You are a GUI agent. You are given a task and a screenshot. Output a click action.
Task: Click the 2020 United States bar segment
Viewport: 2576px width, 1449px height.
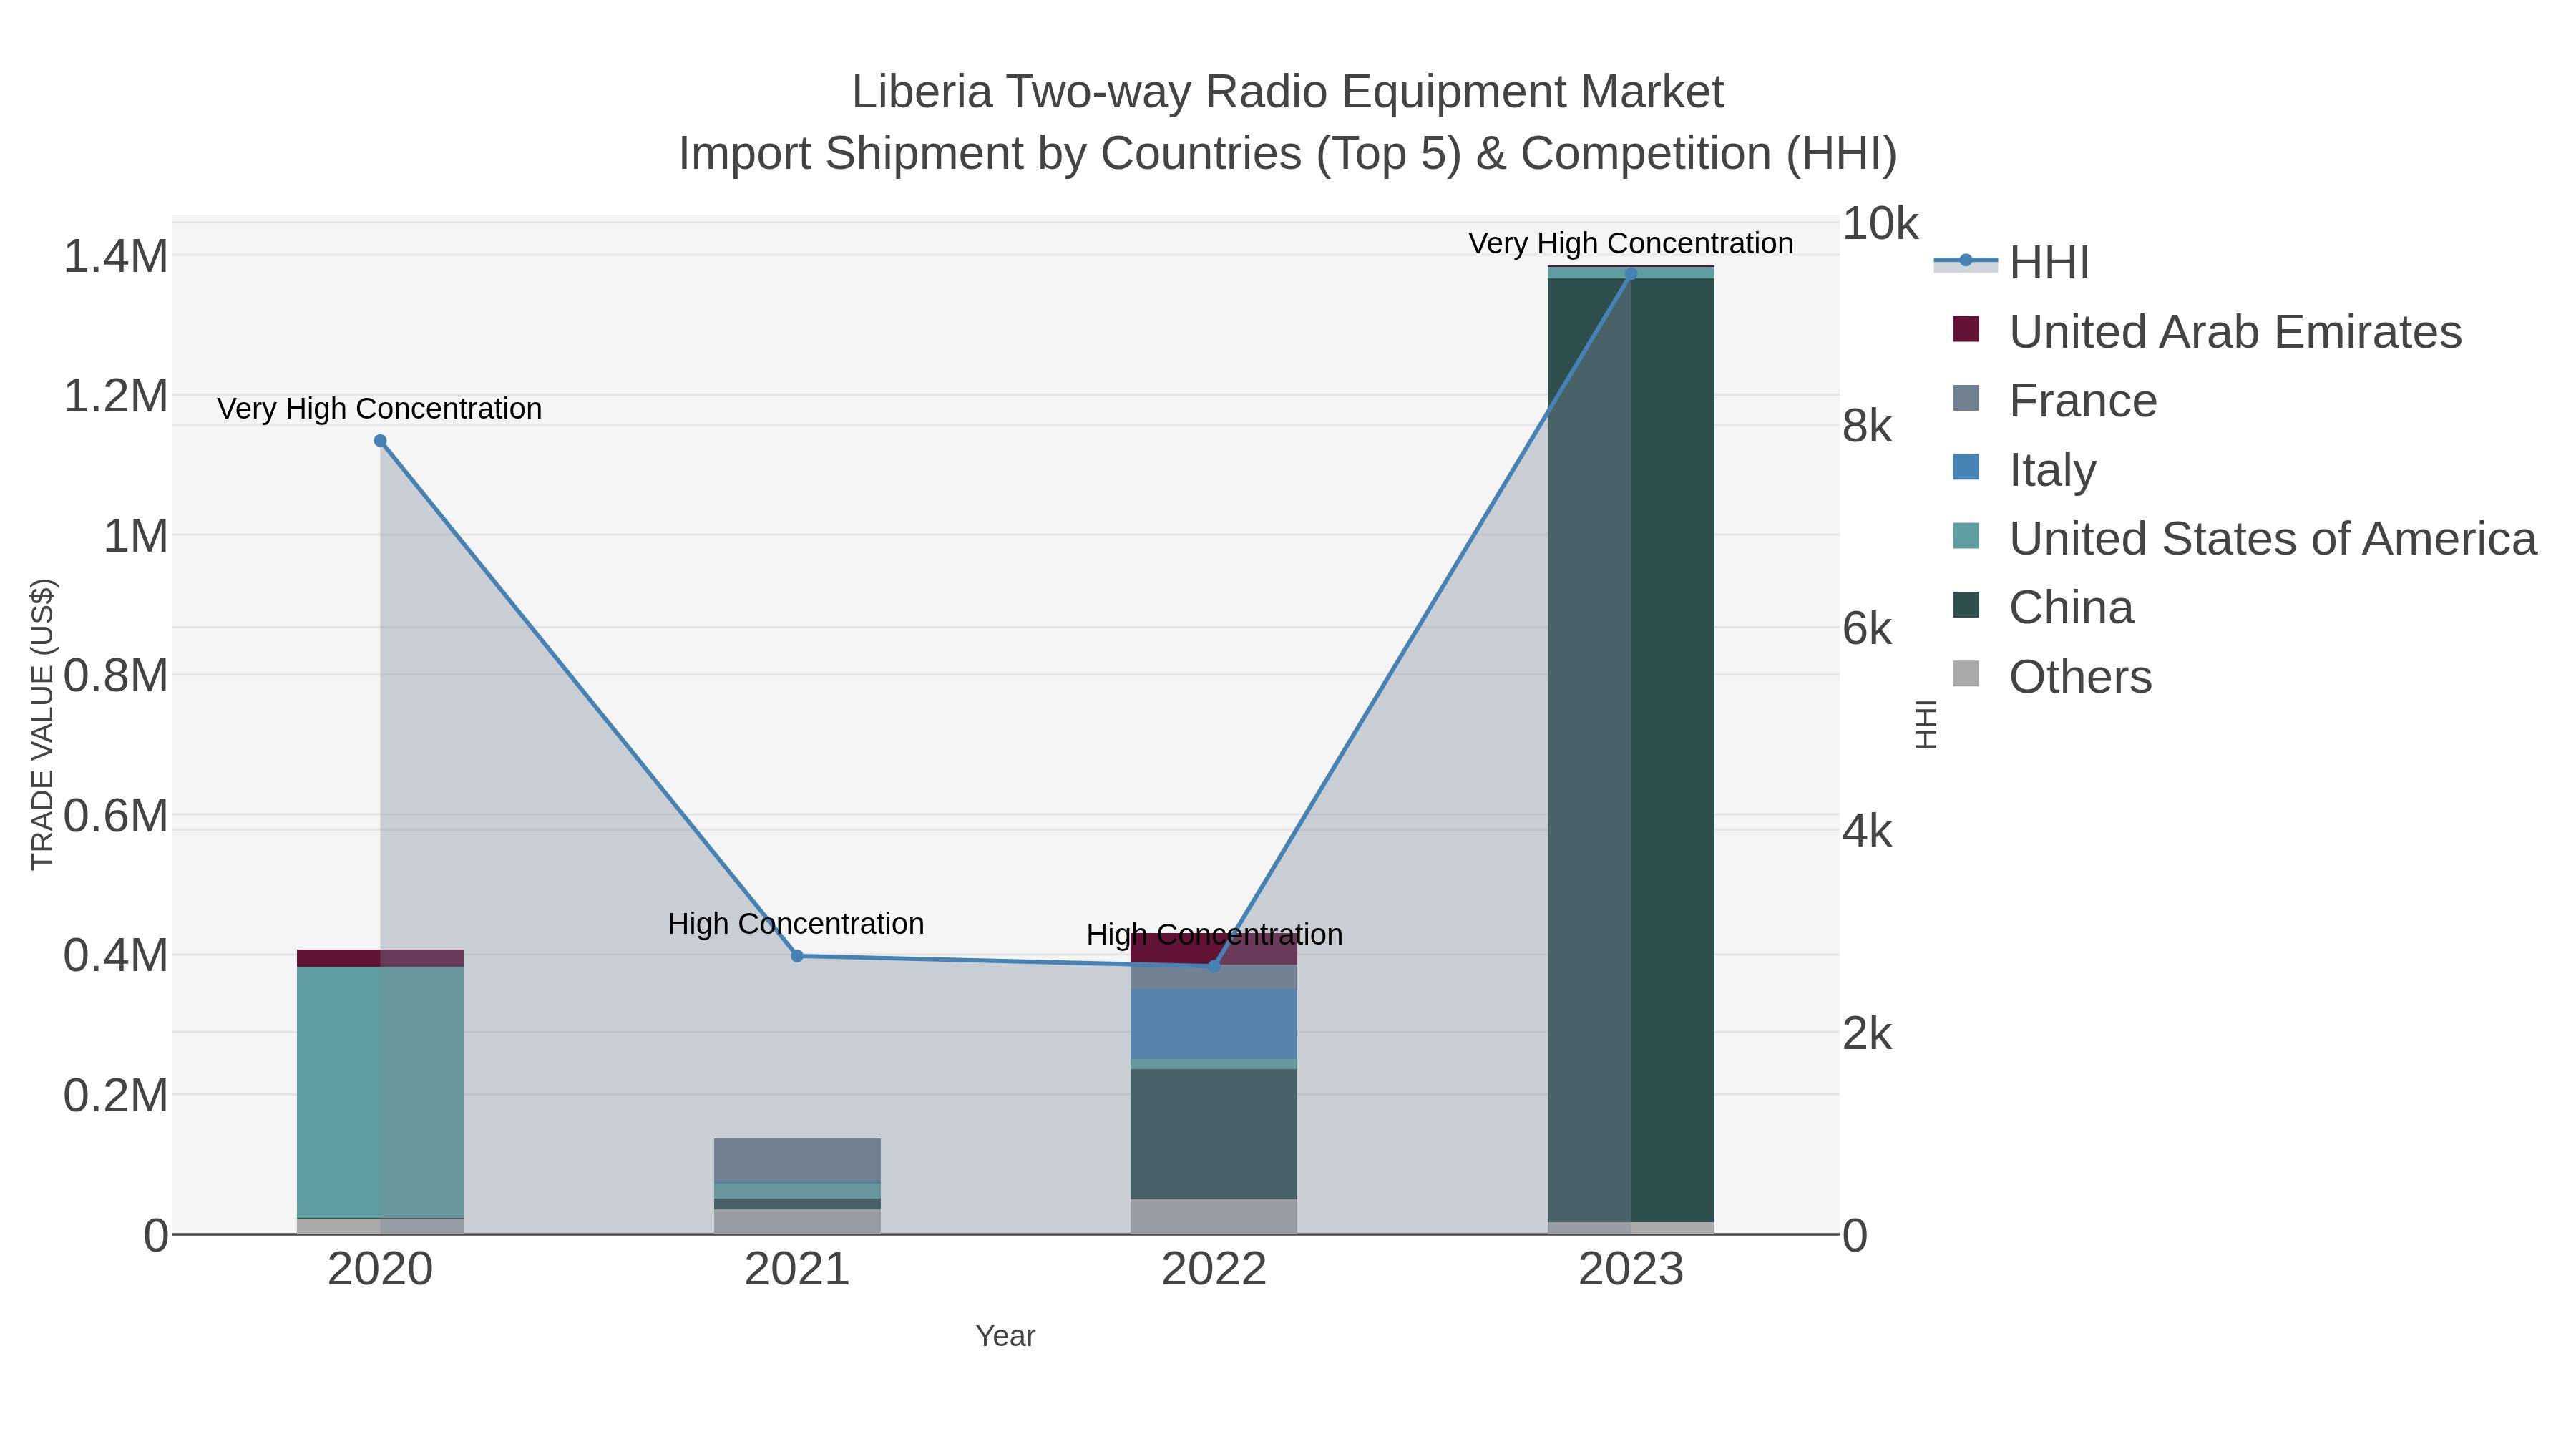[x=380, y=1092]
